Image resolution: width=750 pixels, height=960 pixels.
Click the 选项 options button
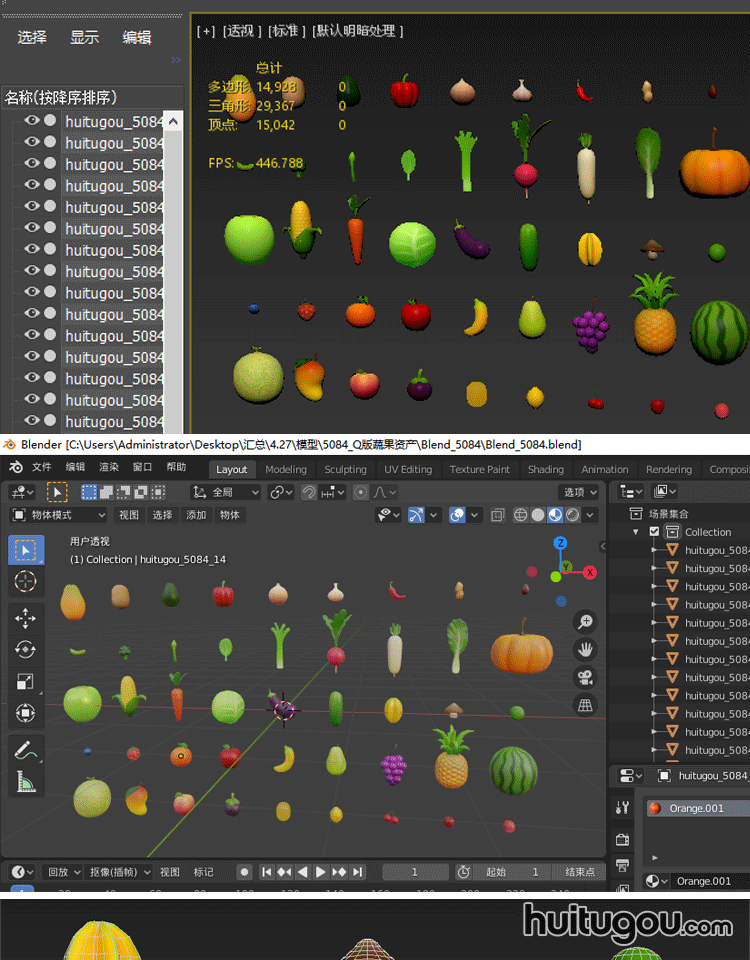(x=578, y=492)
